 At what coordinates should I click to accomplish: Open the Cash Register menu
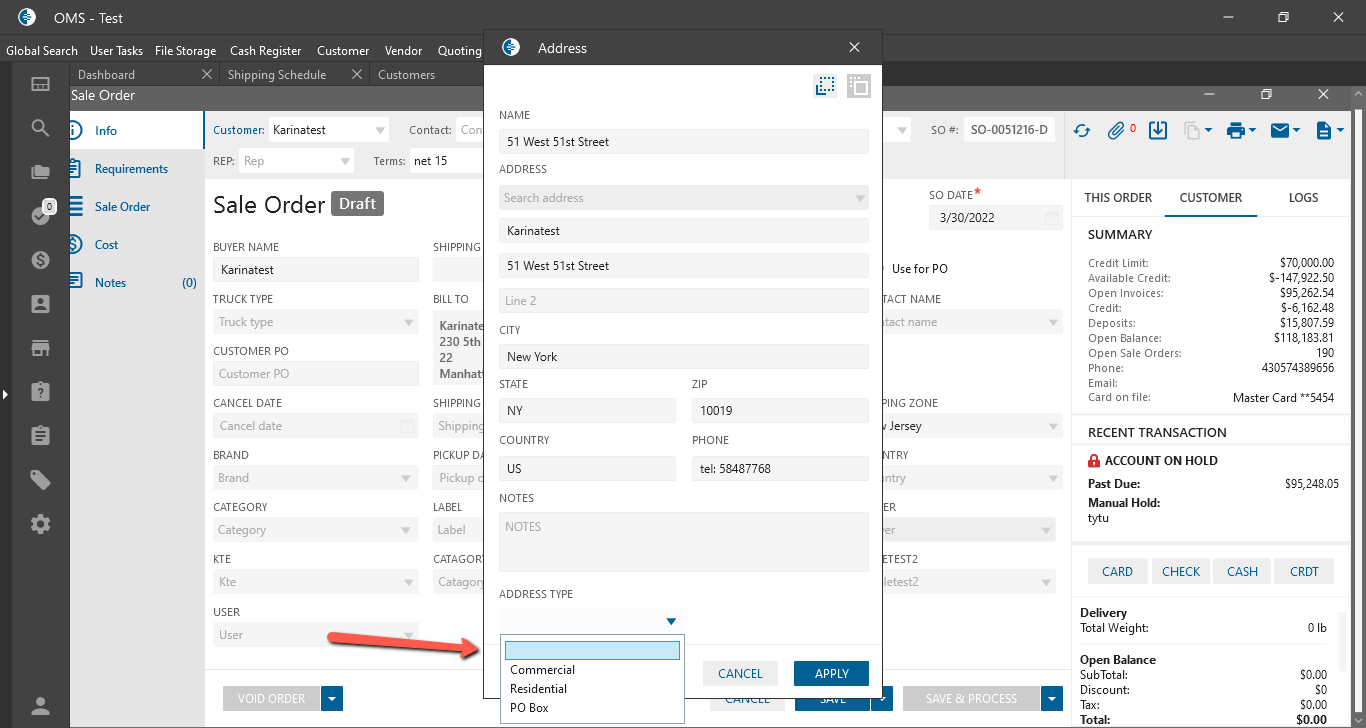(265, 50)
